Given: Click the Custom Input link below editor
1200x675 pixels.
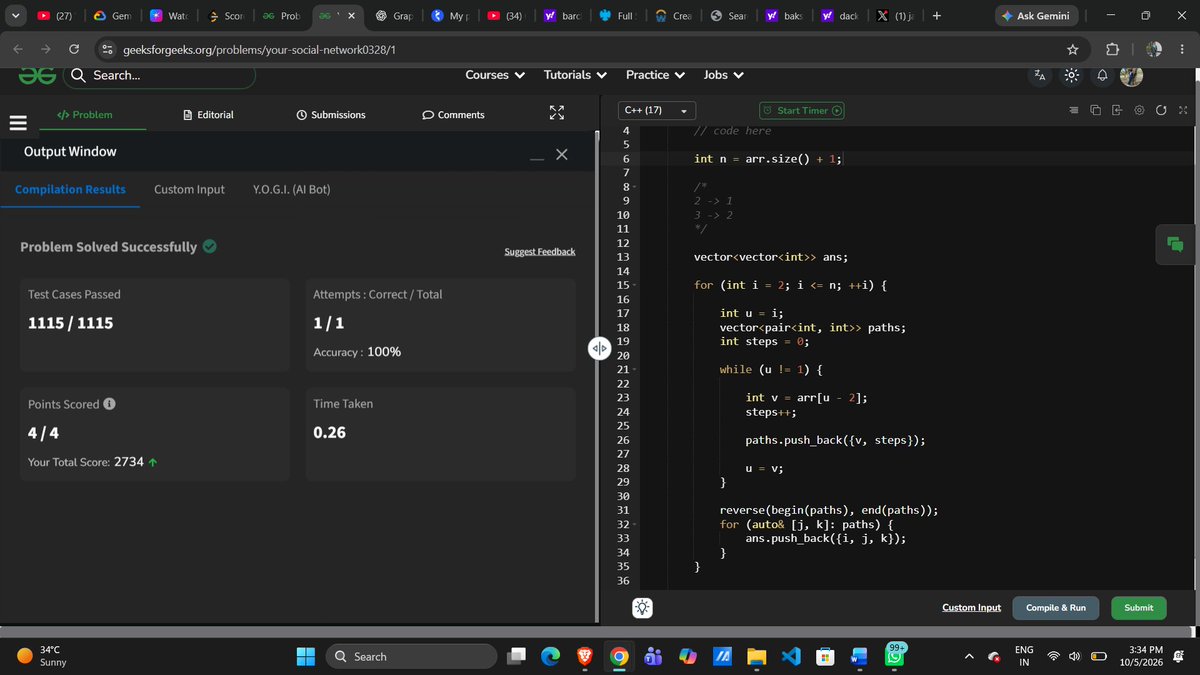Looking at the screenshot, I should 971,607.
